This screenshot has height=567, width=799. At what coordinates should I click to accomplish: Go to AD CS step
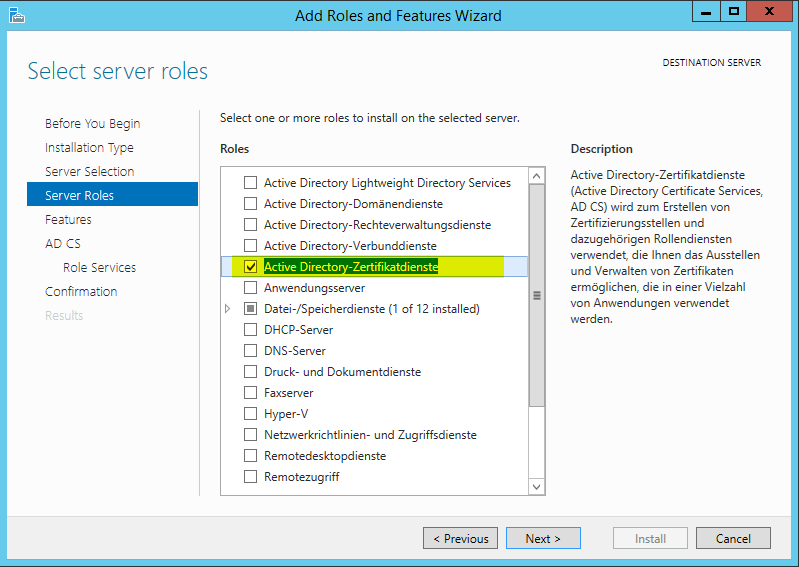click(63, 244)
